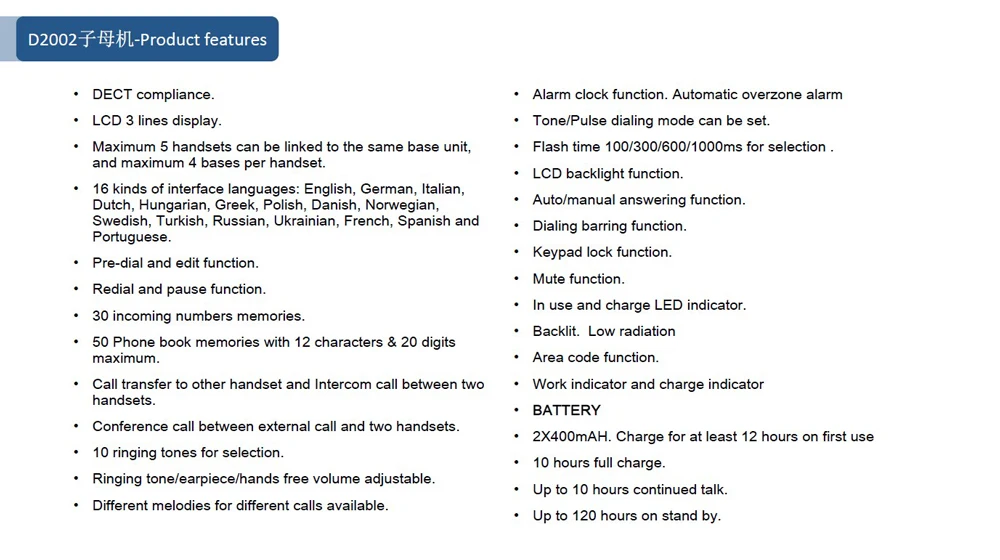Select Up to 120 hours on stand by
Image resolution: width=1000 pixels, height=560 pixels.
pyautogui.click(x=626, y=515)
